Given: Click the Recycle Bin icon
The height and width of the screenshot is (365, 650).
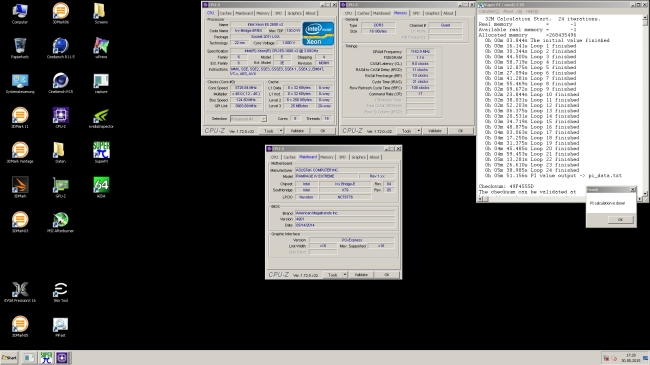Looking at the screenshot, I should coord(20,48).
